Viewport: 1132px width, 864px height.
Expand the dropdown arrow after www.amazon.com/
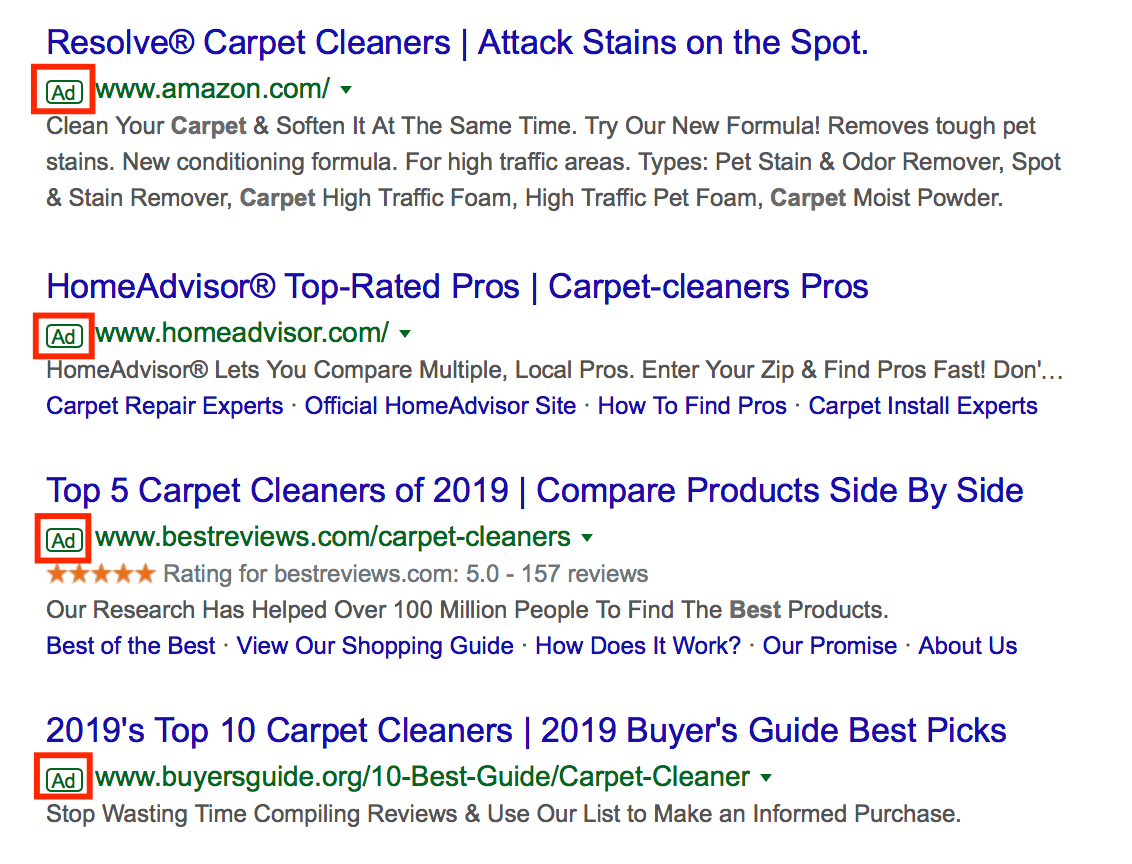pyautogui.click(x=346, y=90)
